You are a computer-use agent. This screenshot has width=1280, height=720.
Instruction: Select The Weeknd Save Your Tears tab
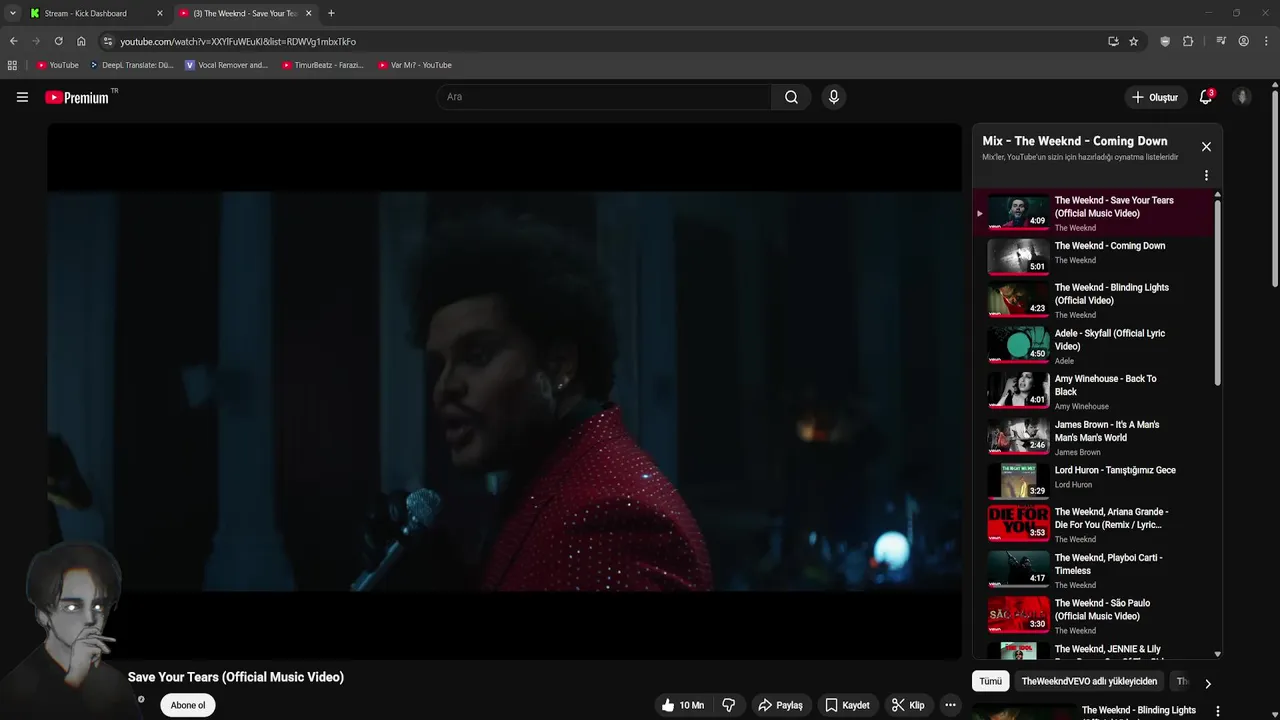pos(245,13)
